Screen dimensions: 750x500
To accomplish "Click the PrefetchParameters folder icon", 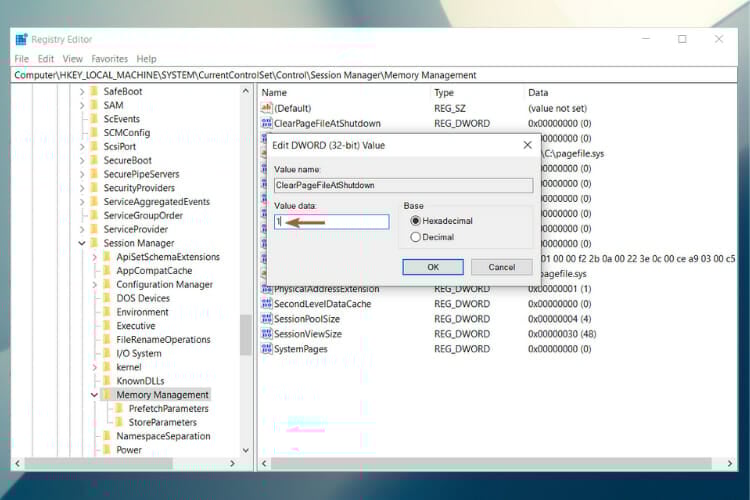I will point(119,409).
